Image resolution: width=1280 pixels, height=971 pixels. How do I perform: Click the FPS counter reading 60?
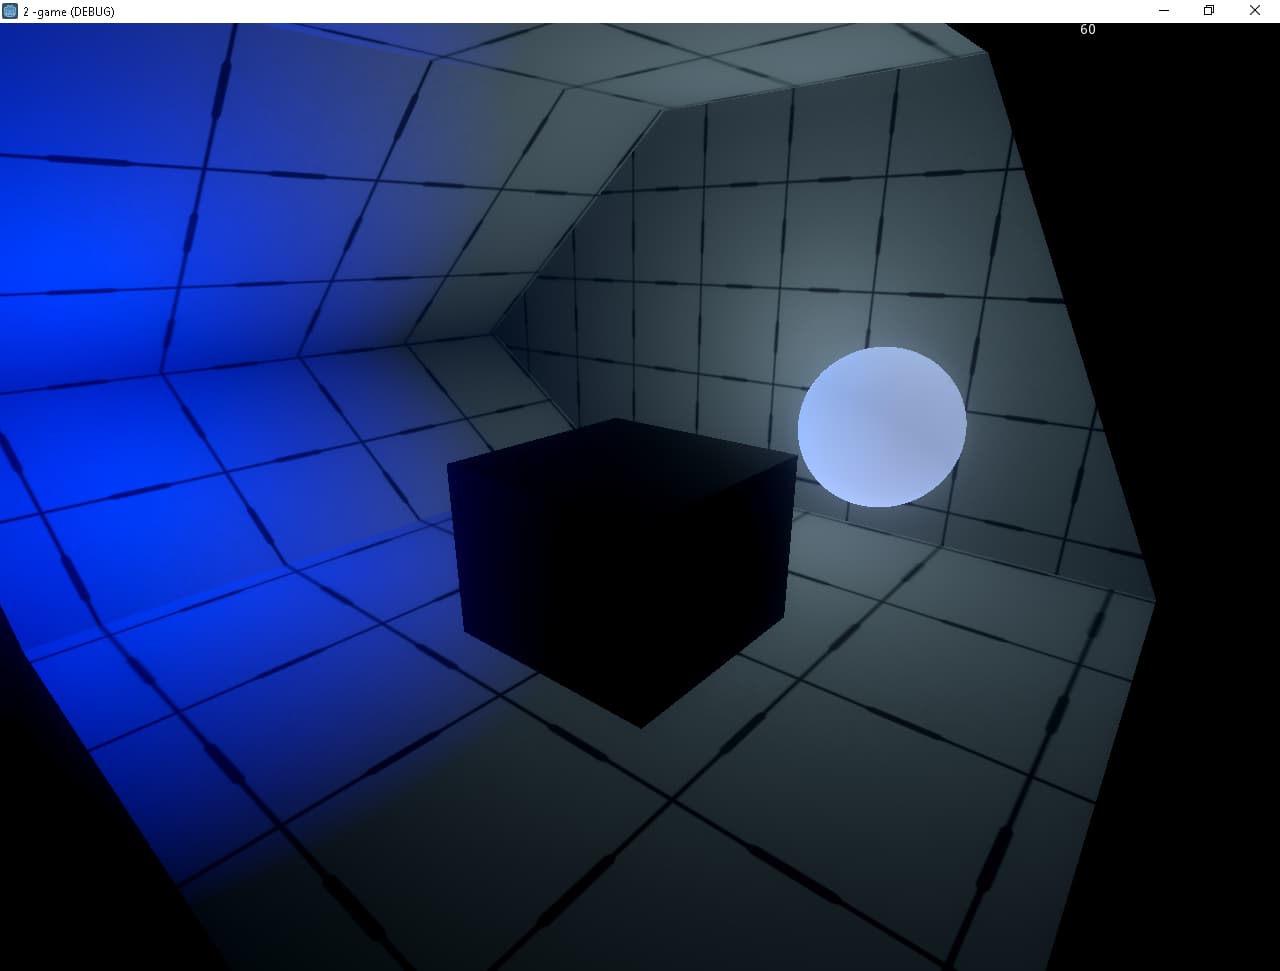(x=1088, y=29)
